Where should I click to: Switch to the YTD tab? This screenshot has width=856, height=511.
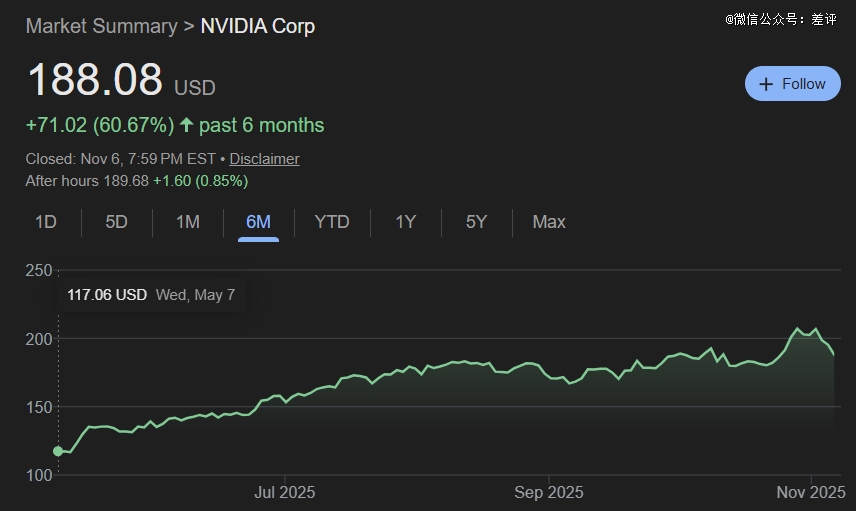pos(332,222)
